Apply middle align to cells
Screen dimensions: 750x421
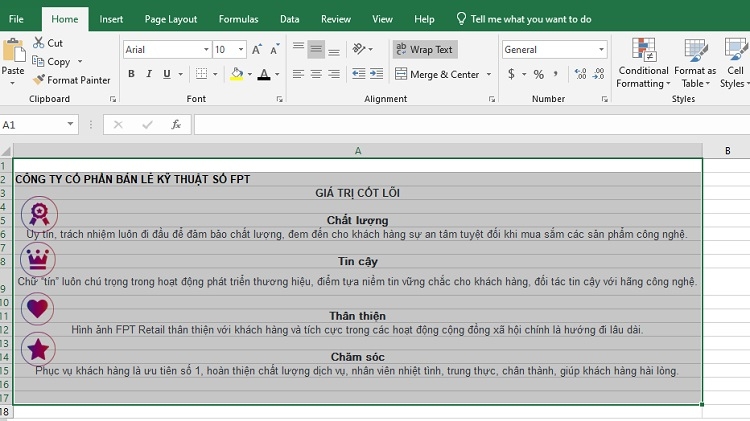pyautogui.click(x=316, y=49)
